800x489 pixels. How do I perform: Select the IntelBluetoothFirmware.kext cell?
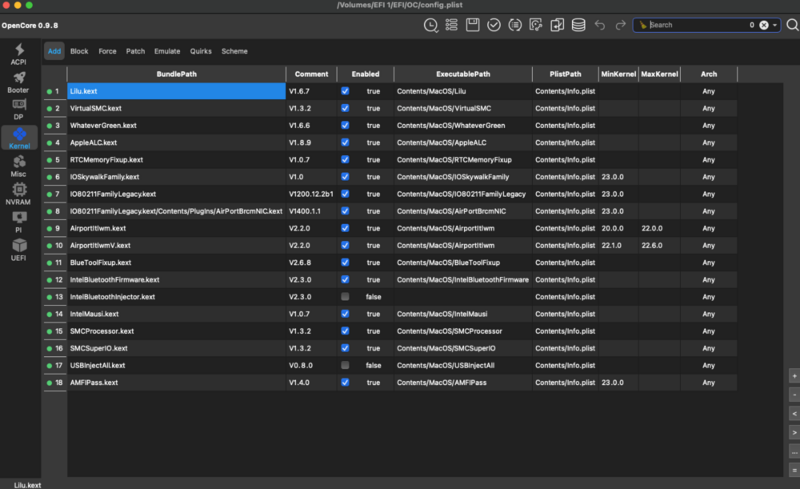pos(177,280)
